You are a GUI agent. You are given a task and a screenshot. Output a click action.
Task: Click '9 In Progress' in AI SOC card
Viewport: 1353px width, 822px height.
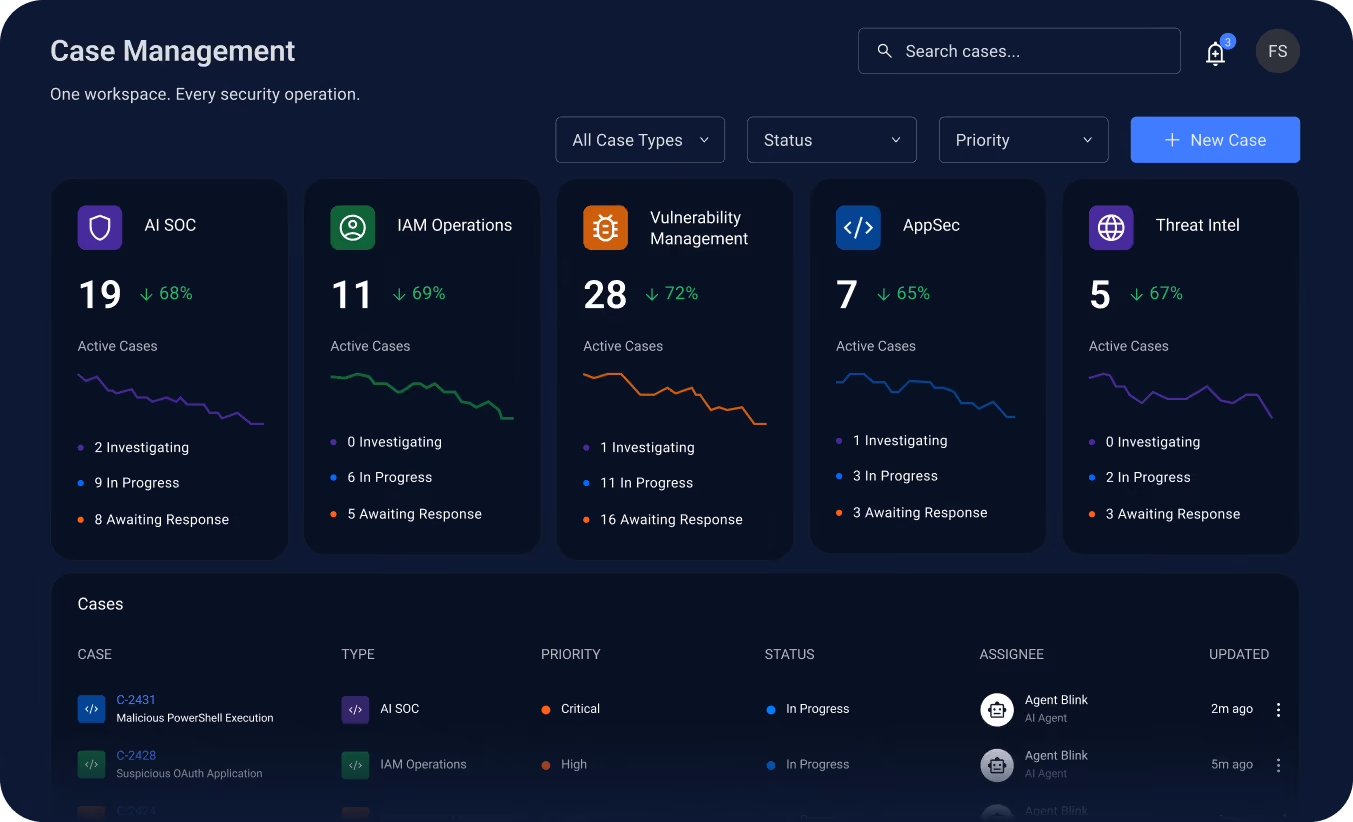(137, 483)
